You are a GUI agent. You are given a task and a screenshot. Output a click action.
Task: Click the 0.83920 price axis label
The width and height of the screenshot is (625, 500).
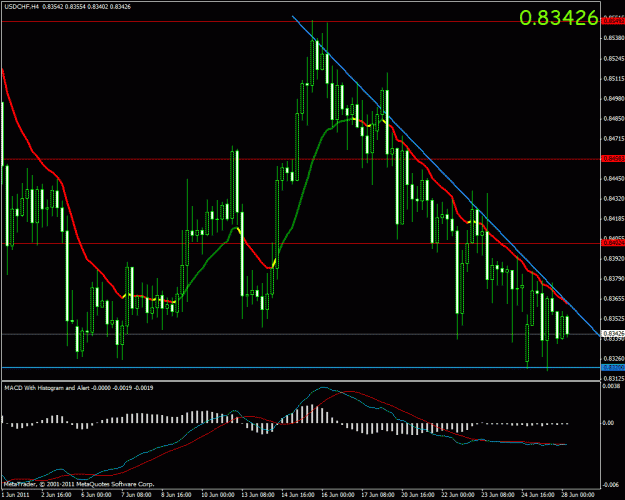point(613,258)
